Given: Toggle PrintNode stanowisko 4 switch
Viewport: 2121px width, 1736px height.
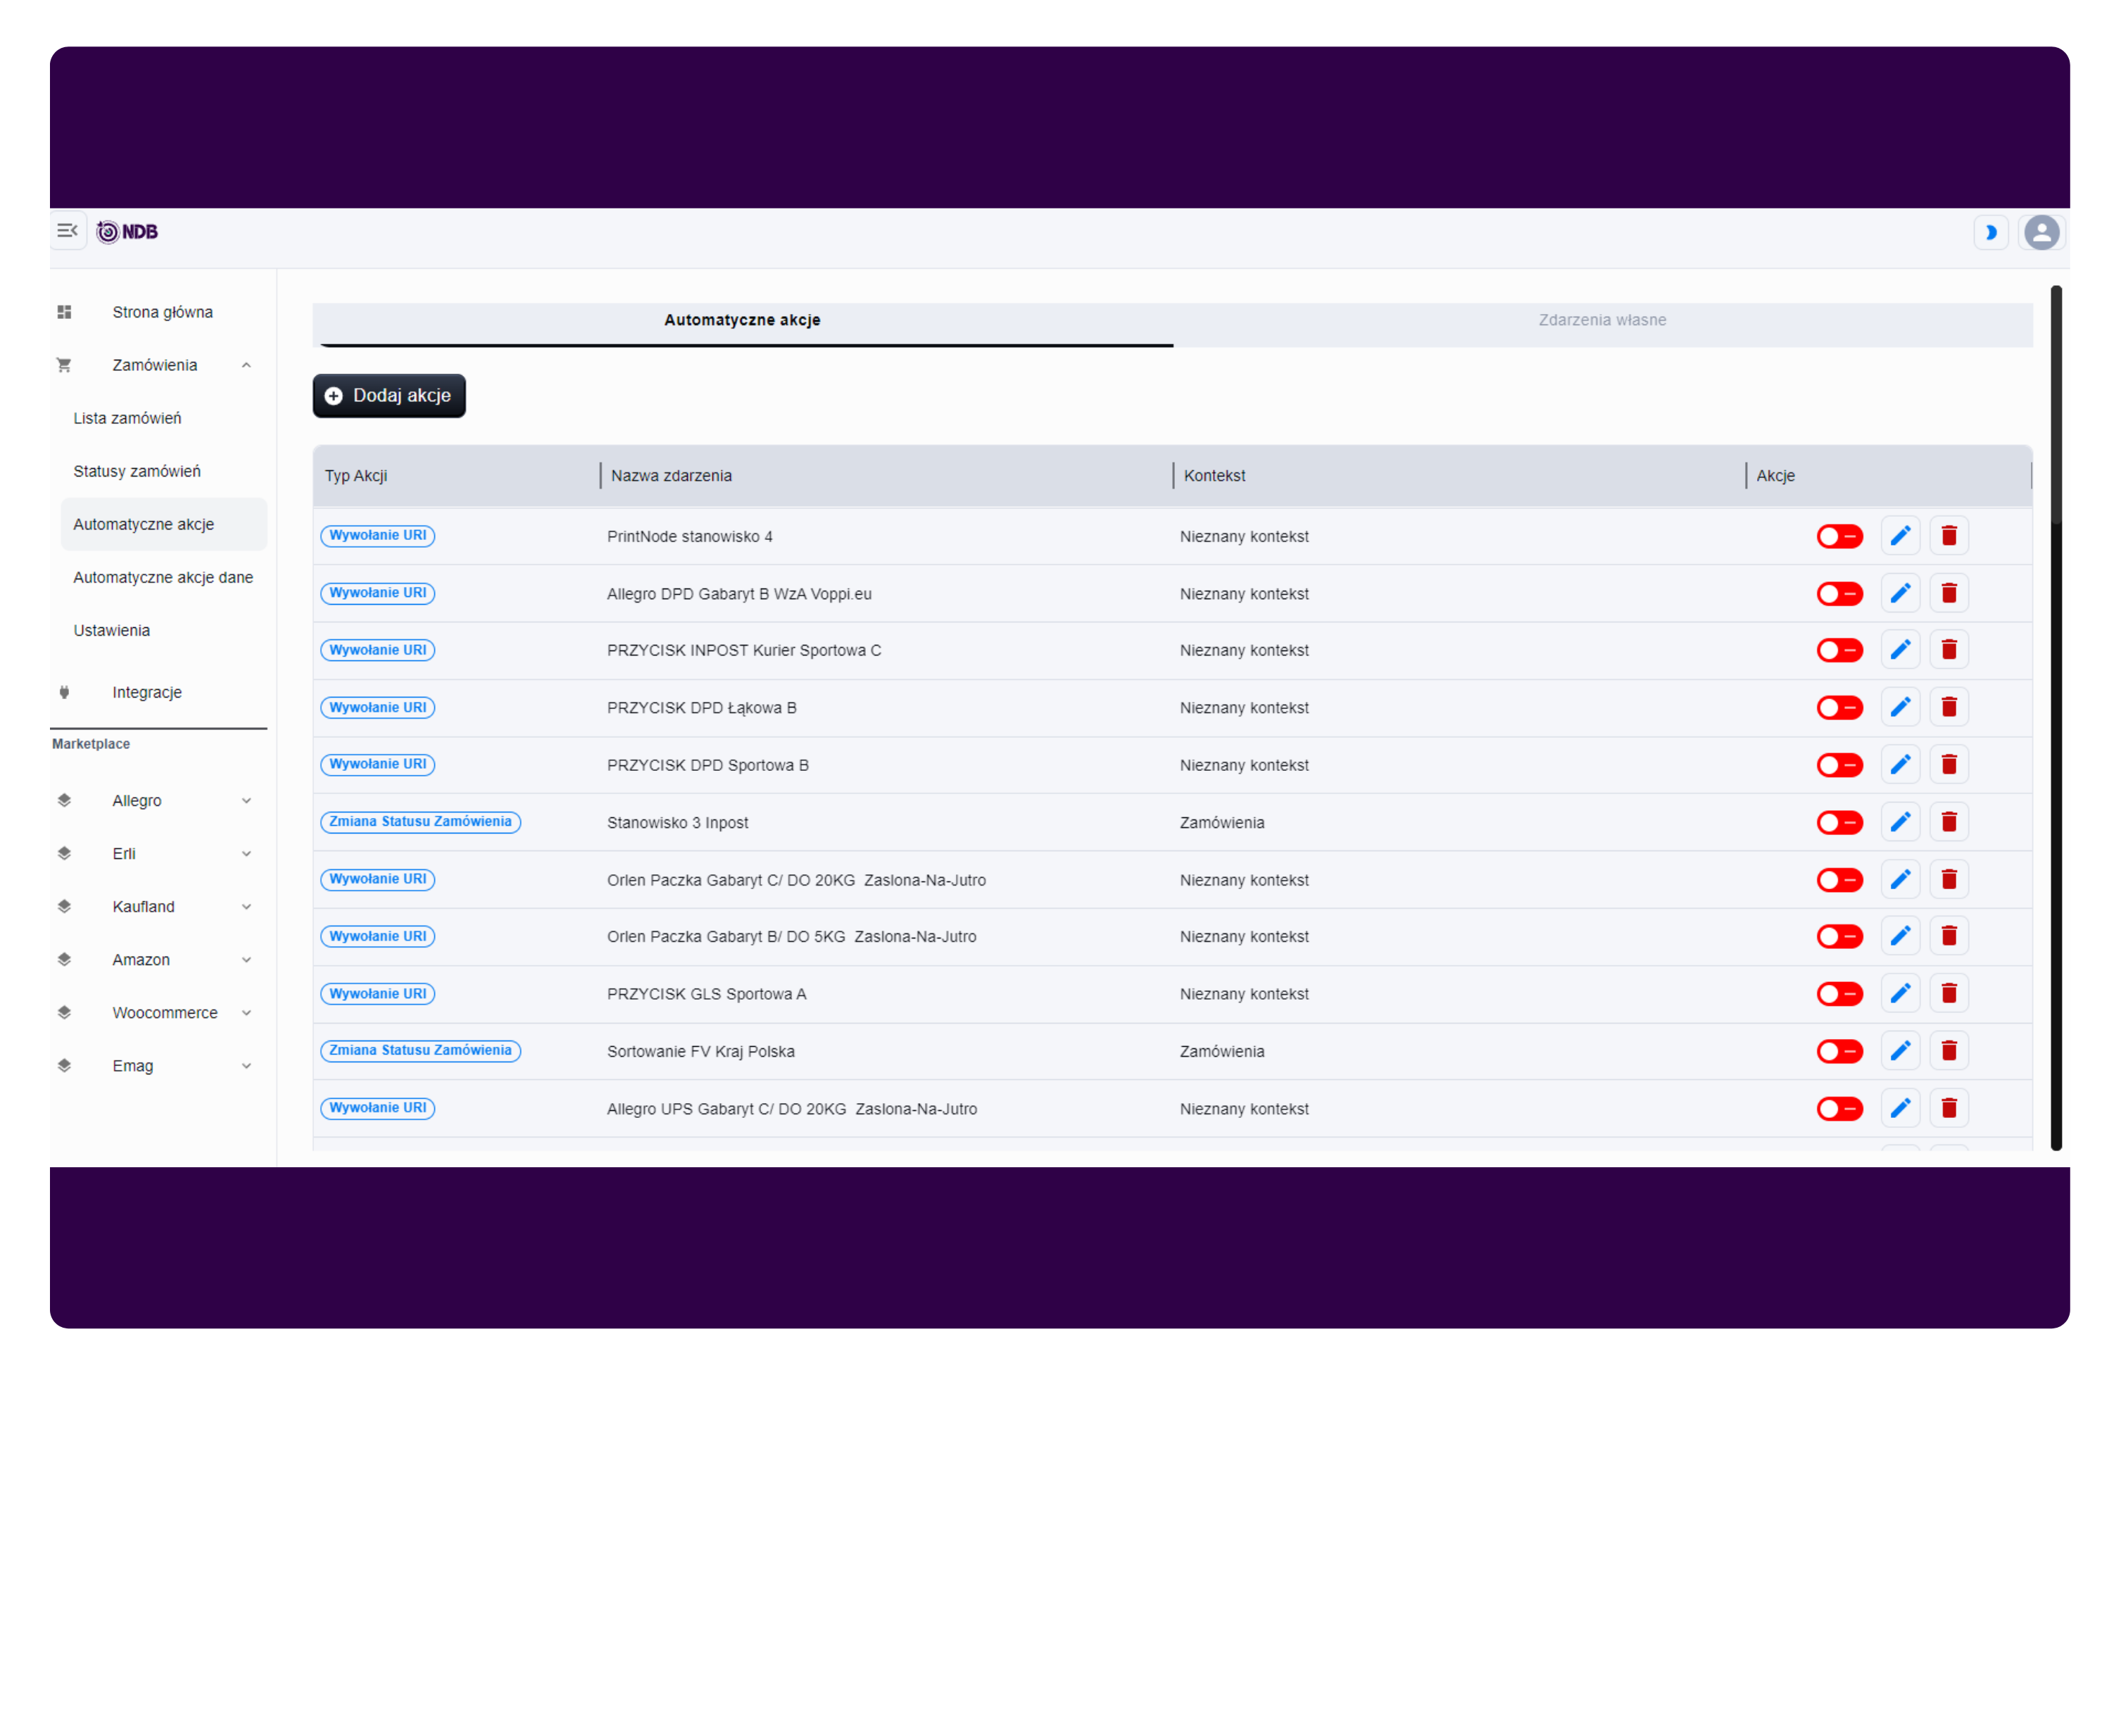Looking at the screenshot, I should (1839, 536).
